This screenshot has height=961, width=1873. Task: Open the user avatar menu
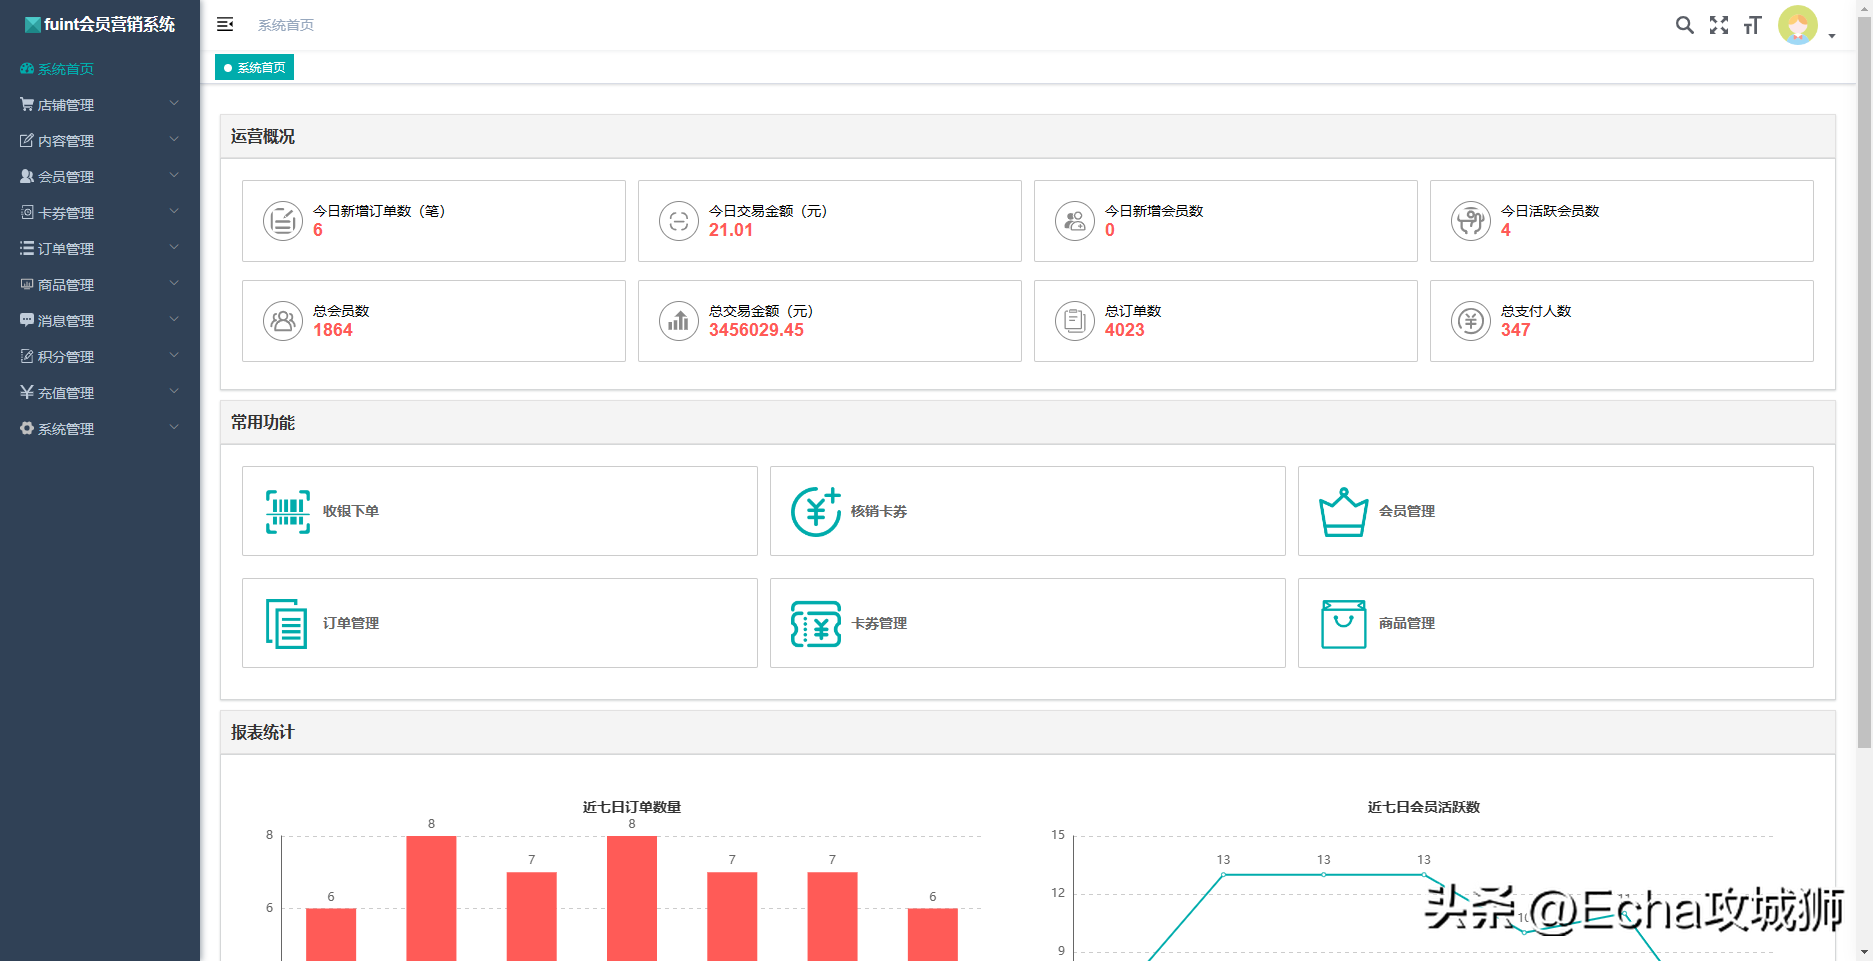click(x=1797, y=25)
